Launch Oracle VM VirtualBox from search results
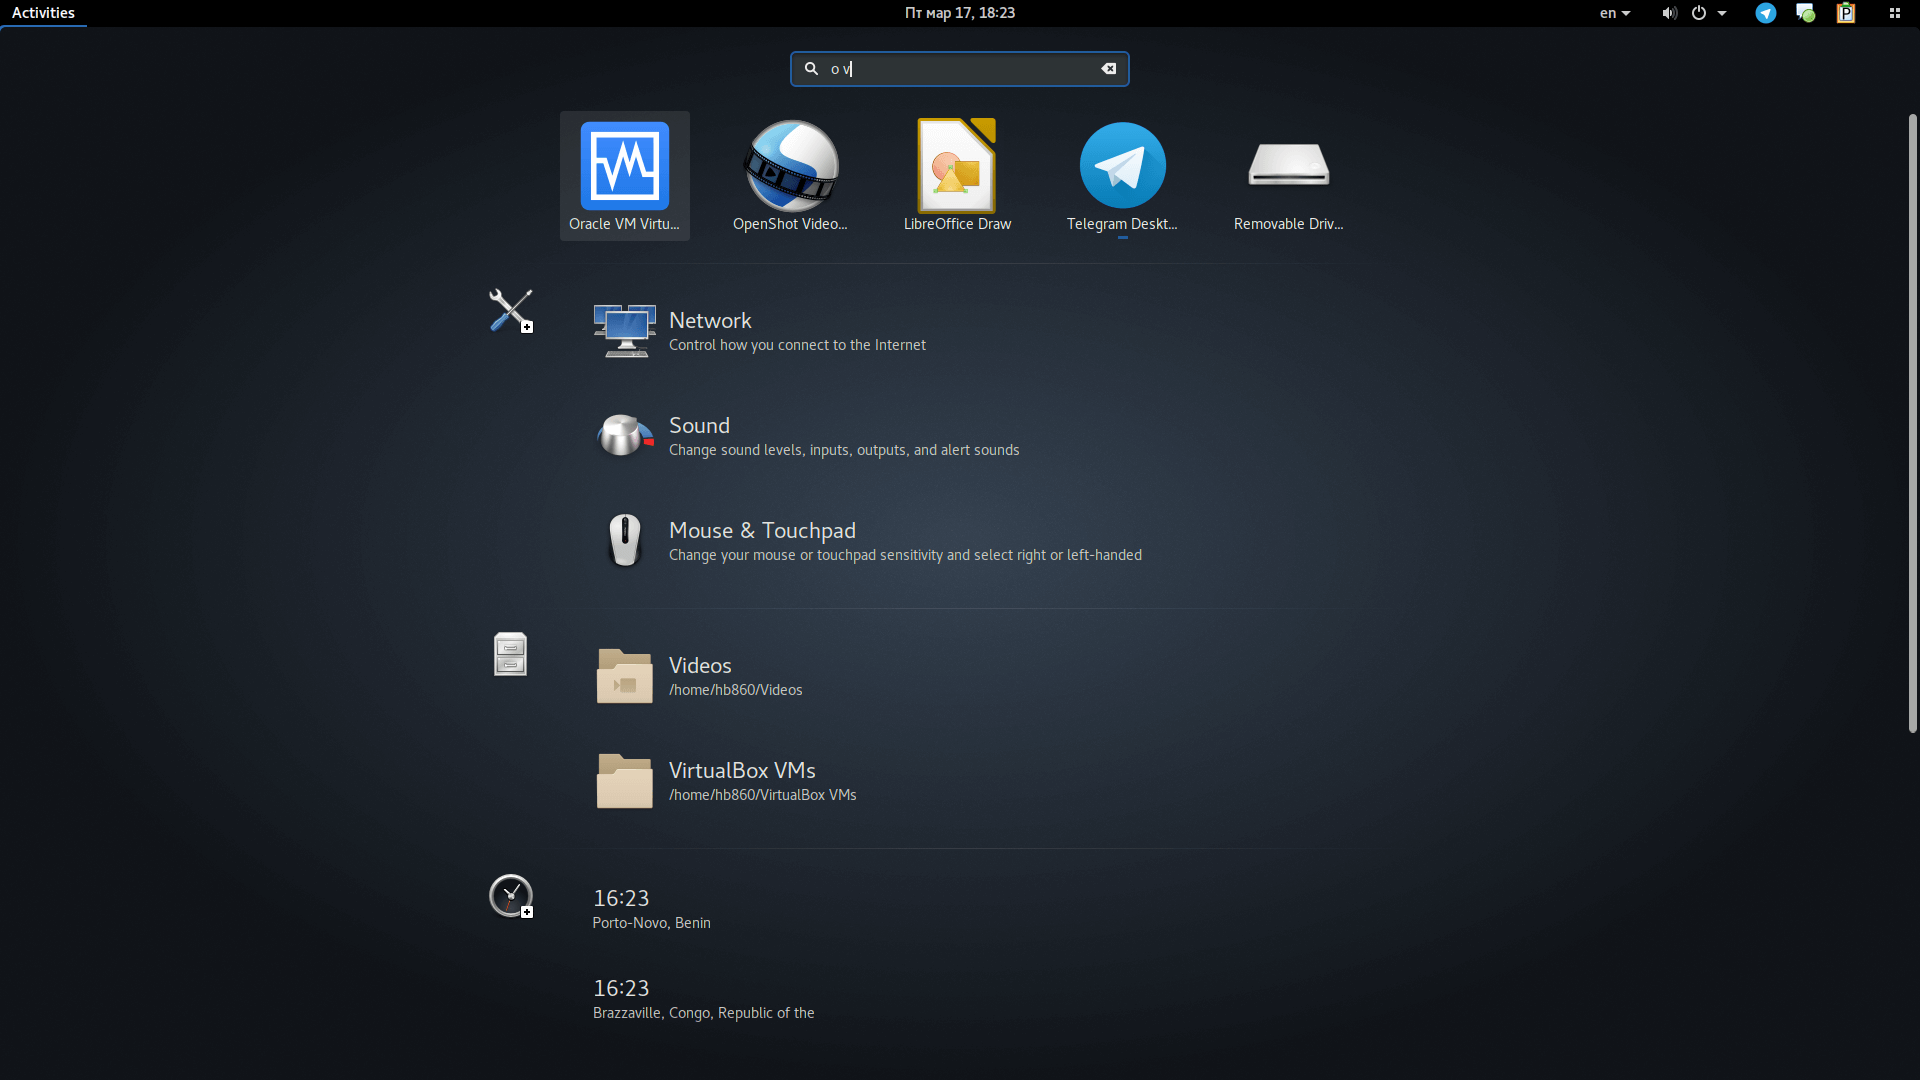 (624, 175)
